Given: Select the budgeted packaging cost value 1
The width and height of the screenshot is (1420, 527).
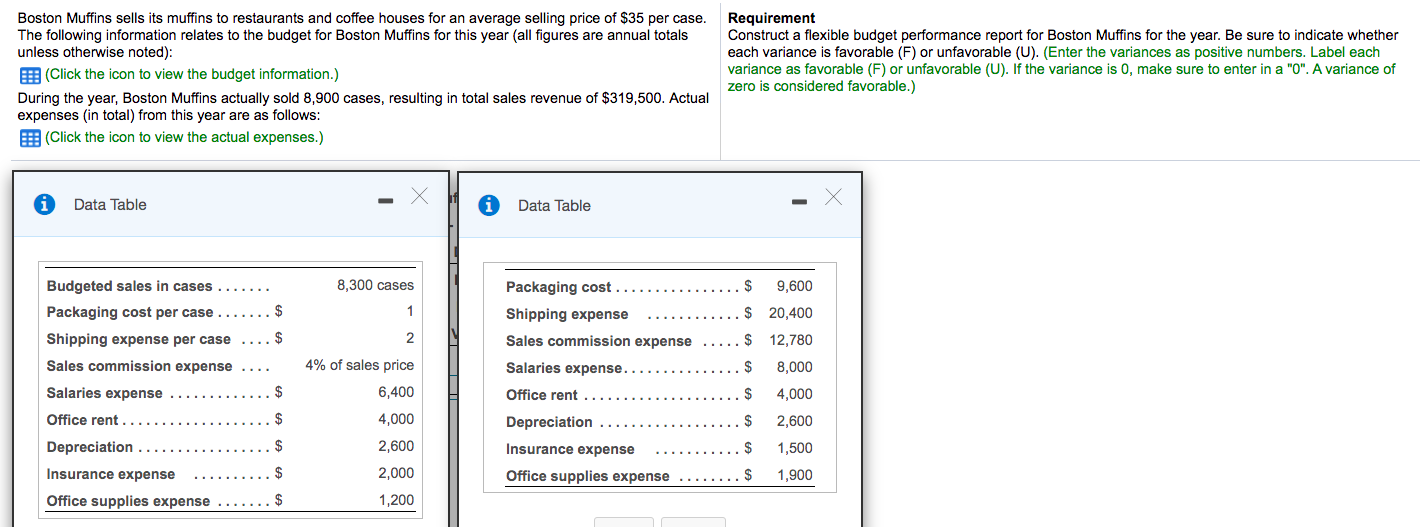Looking at the screenshot, I should click(x=410, y=311).
